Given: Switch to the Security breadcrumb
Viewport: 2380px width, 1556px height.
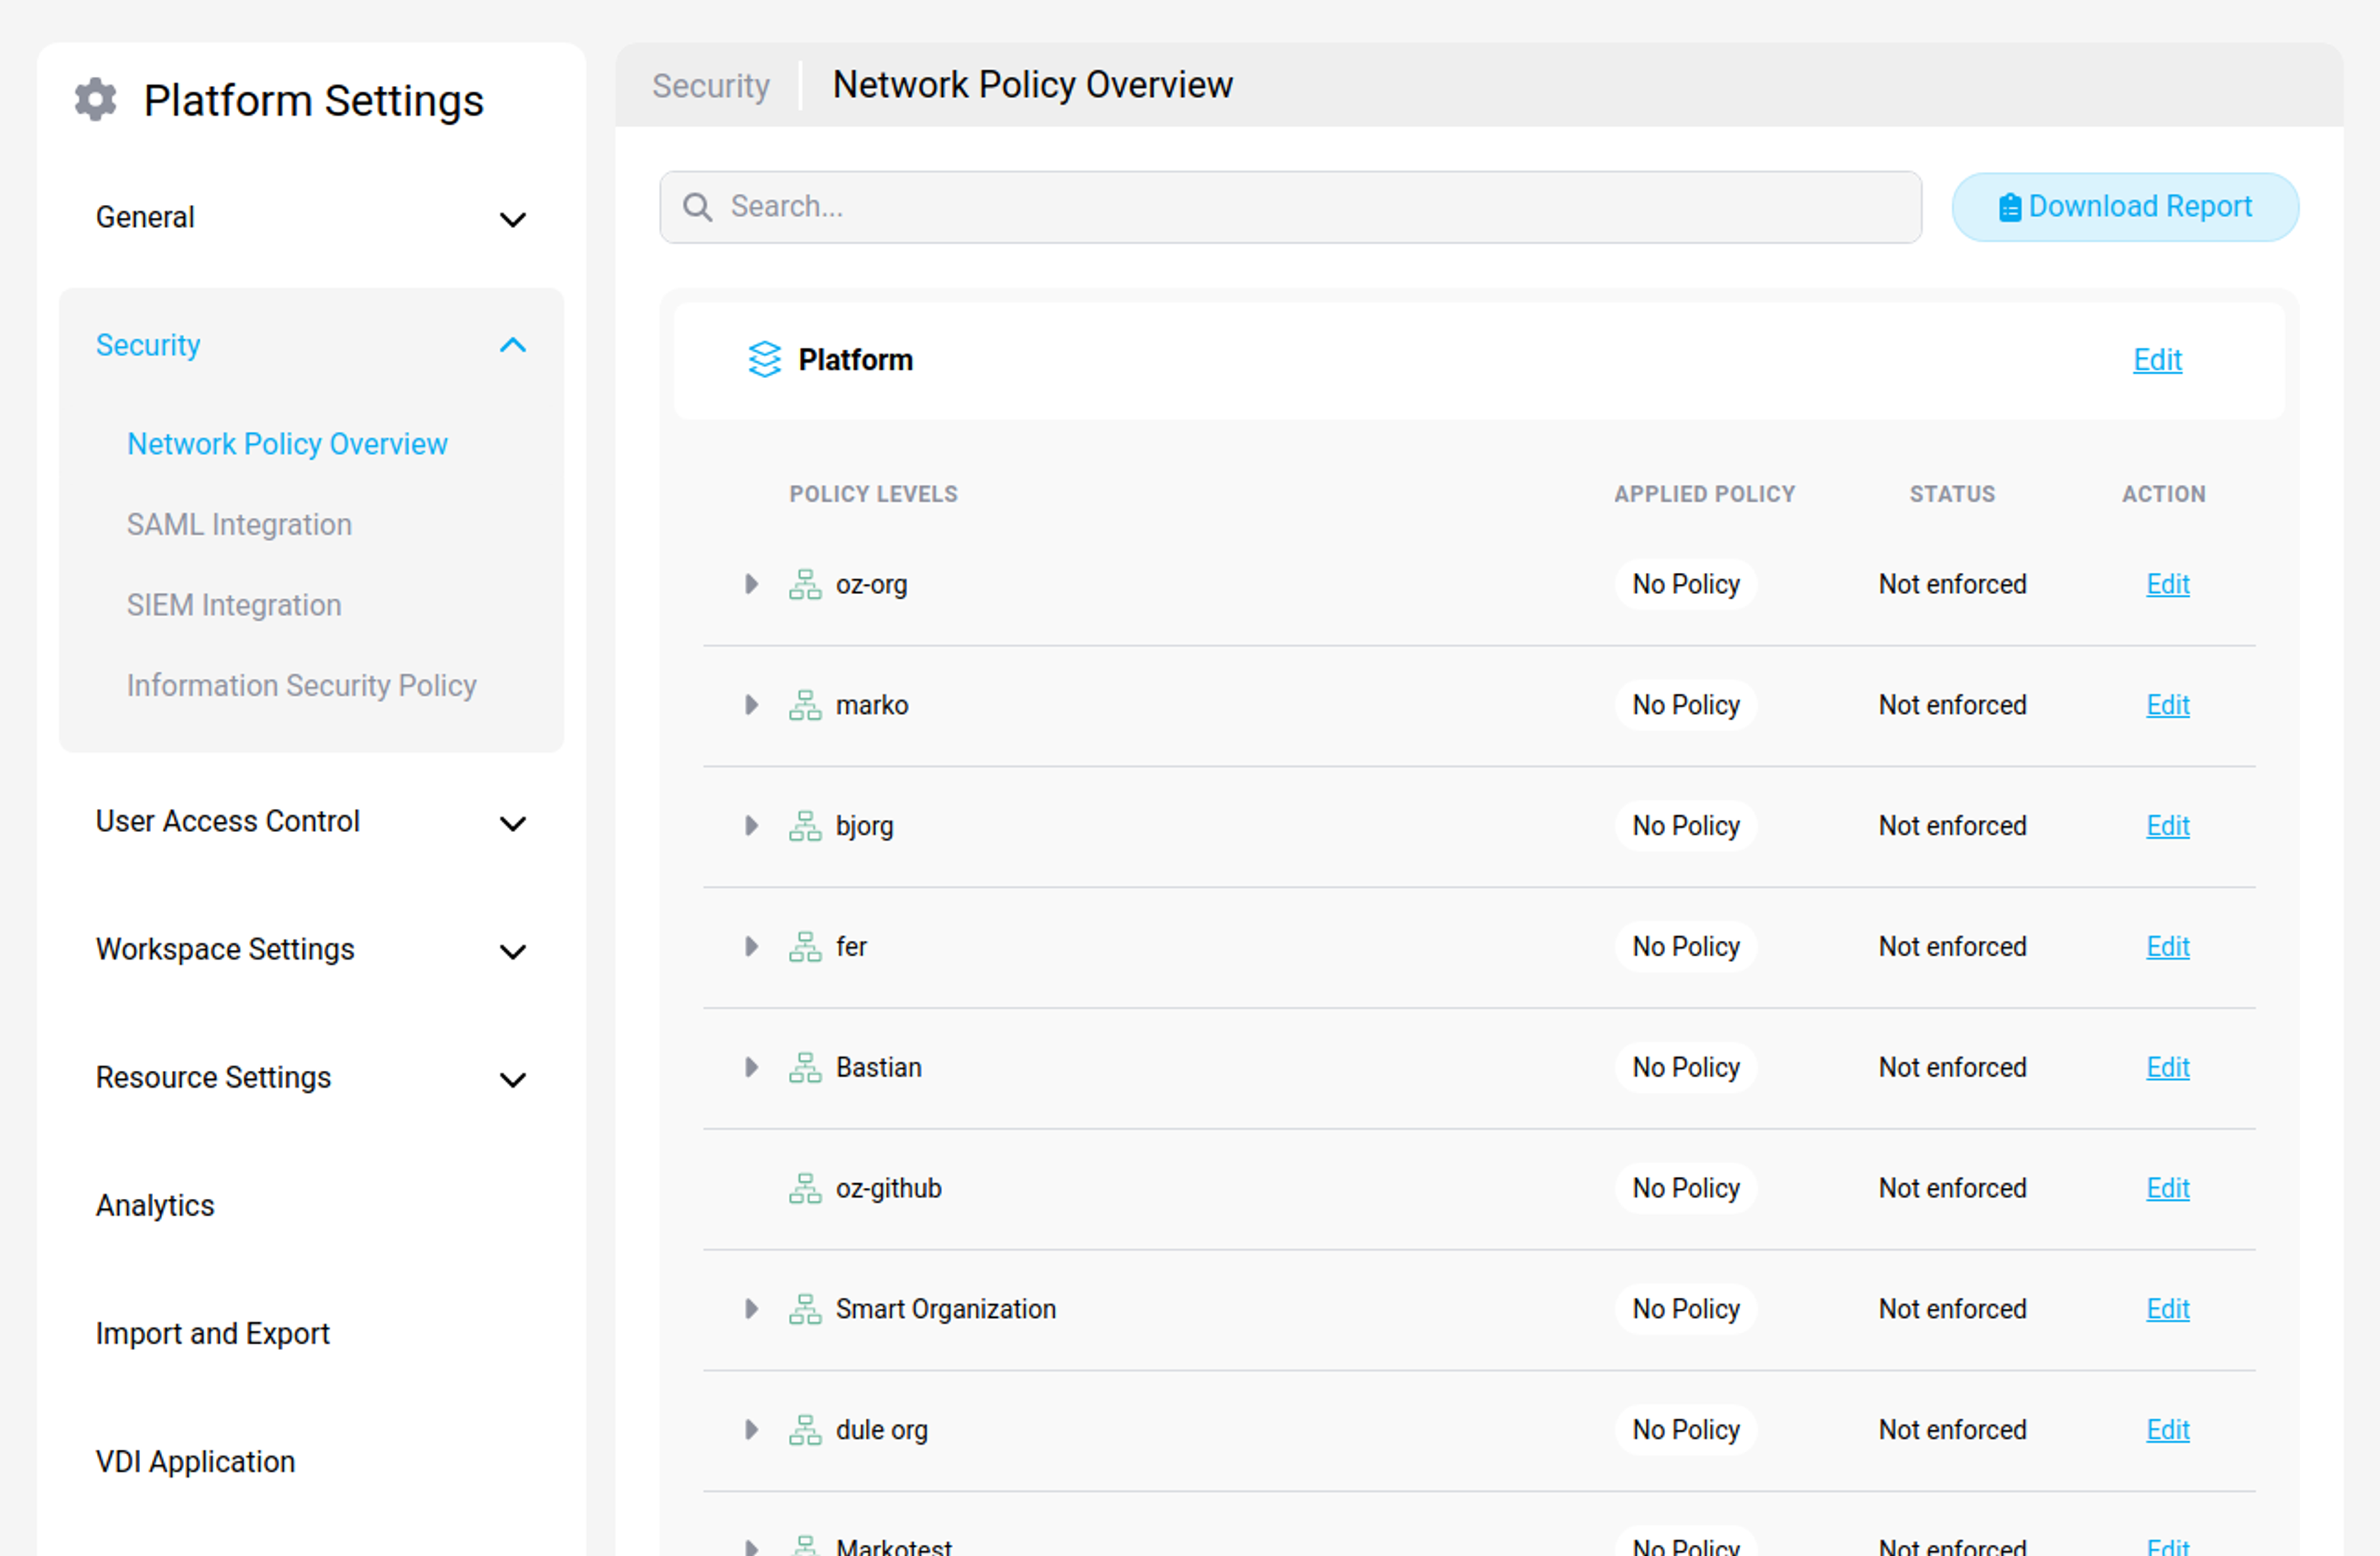Looking at the screenshot, I should coord(710,85).
